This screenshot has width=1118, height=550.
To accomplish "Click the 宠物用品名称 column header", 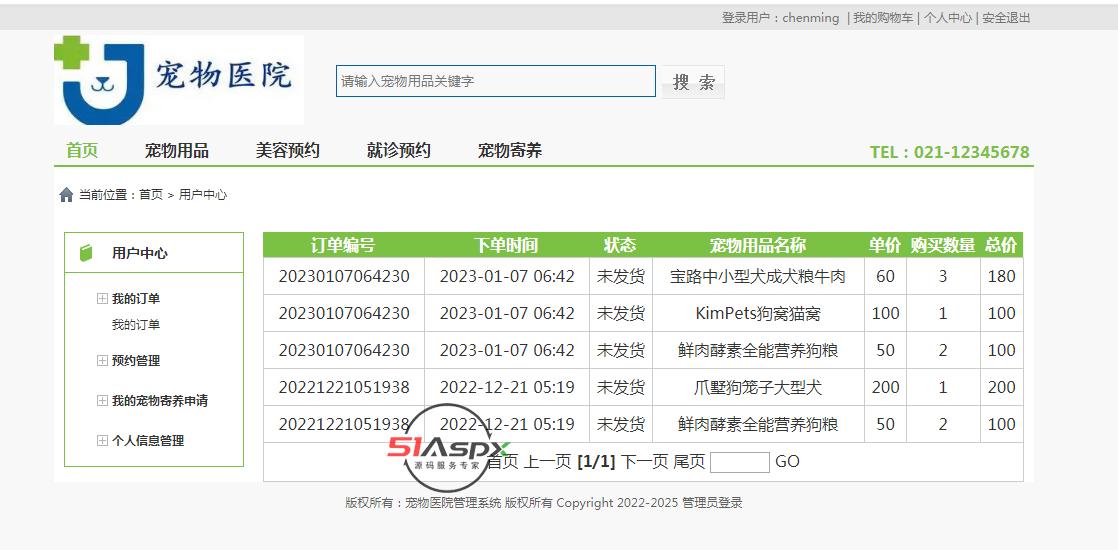I will tap(758, 245).
